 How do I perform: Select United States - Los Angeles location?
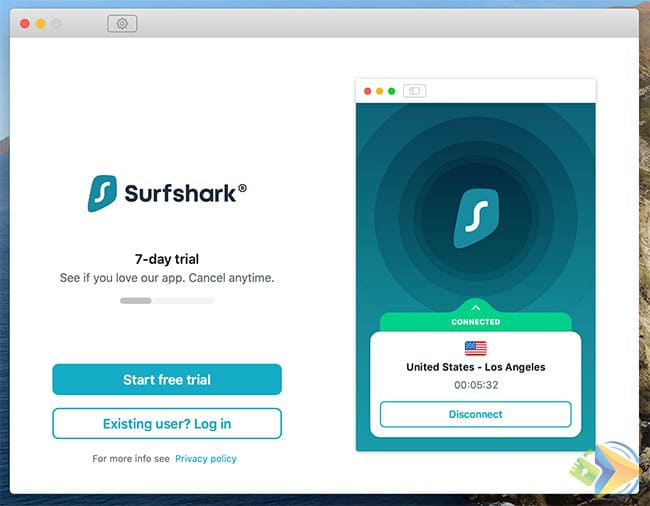(476, 367)
